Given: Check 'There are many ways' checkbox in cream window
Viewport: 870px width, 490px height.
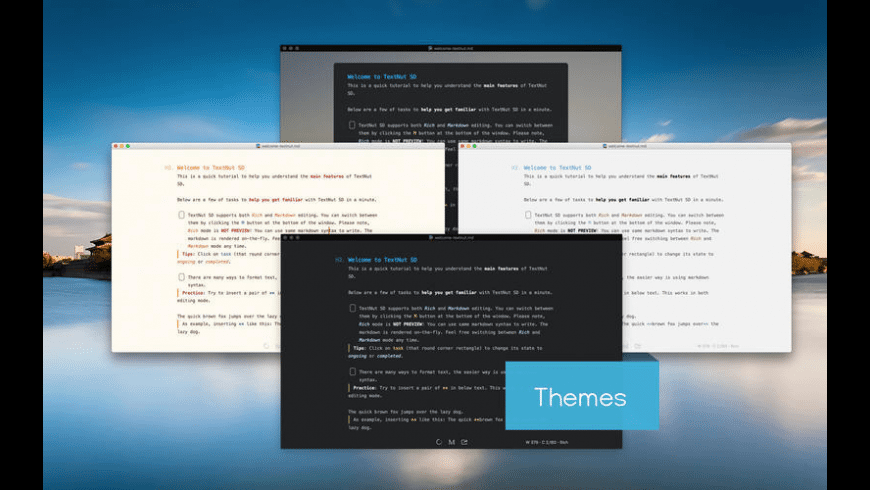Looking at the screenshot, I should tap(181, 277).
